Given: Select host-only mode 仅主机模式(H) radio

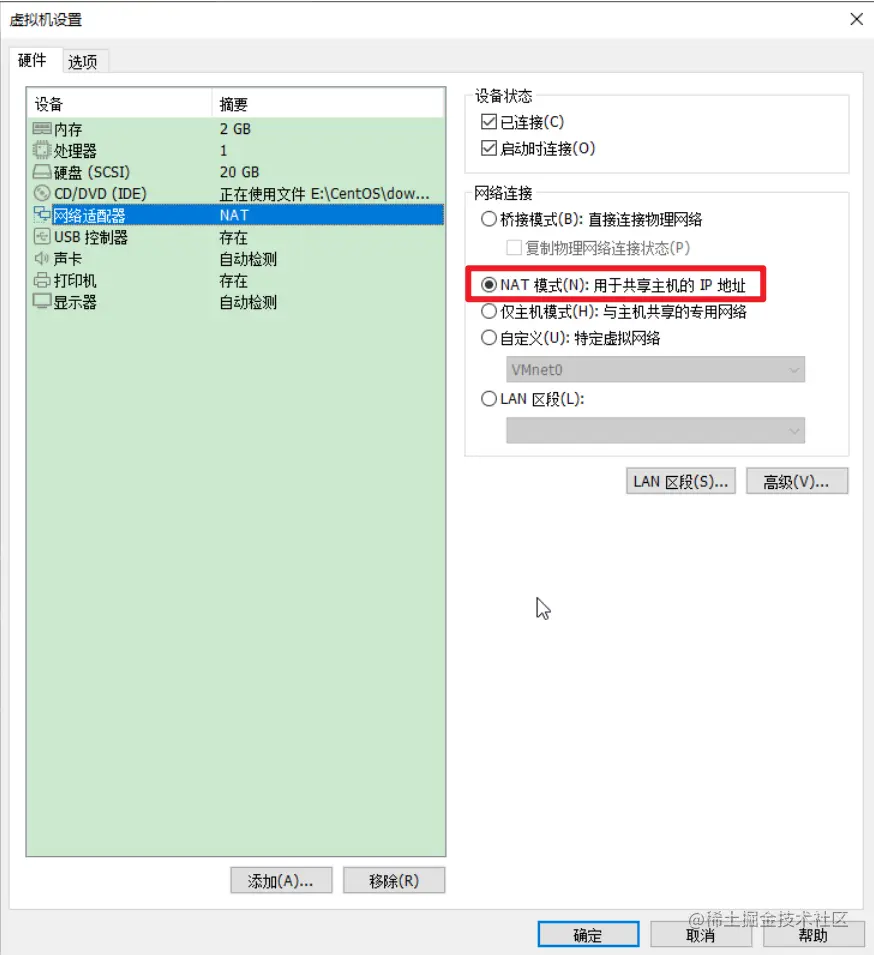Looking at the screenshot, I should click(488, 312).
